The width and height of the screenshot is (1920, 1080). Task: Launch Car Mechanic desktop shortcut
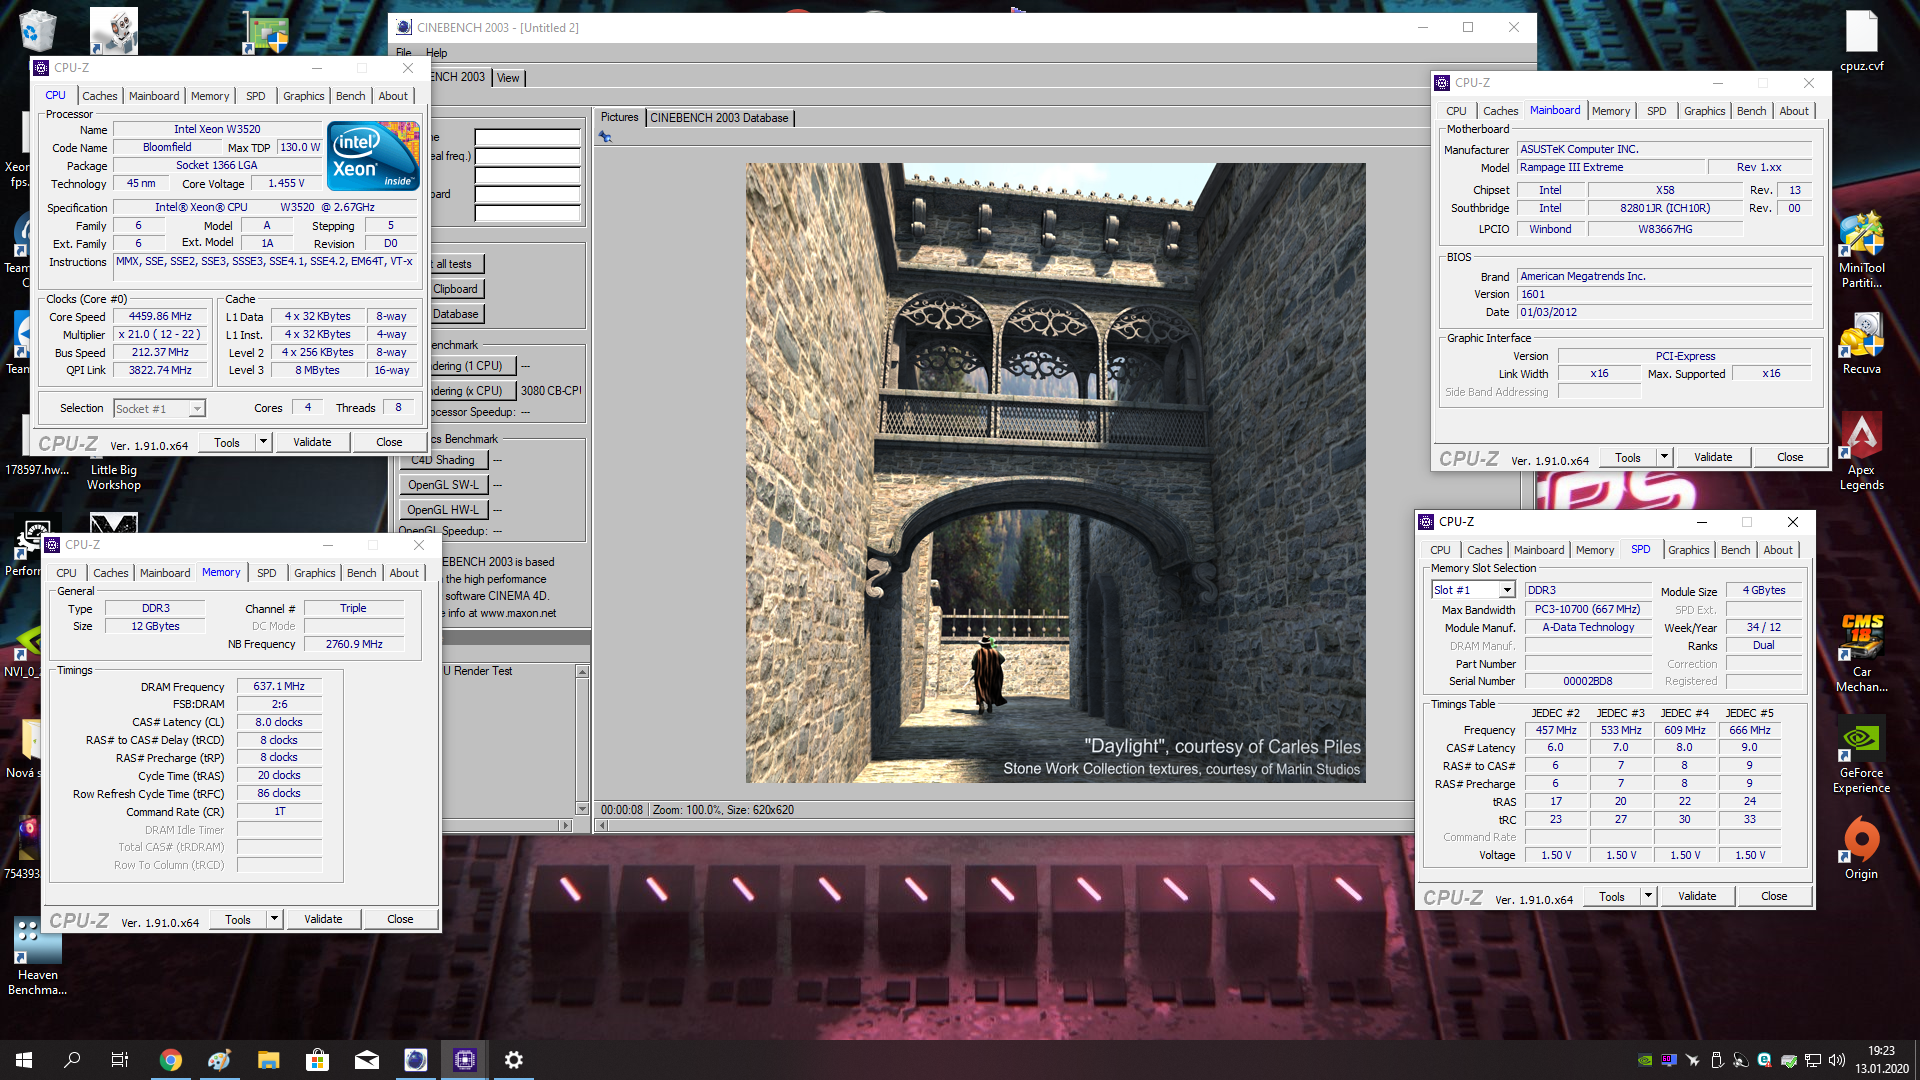(x=1861, y=653)
